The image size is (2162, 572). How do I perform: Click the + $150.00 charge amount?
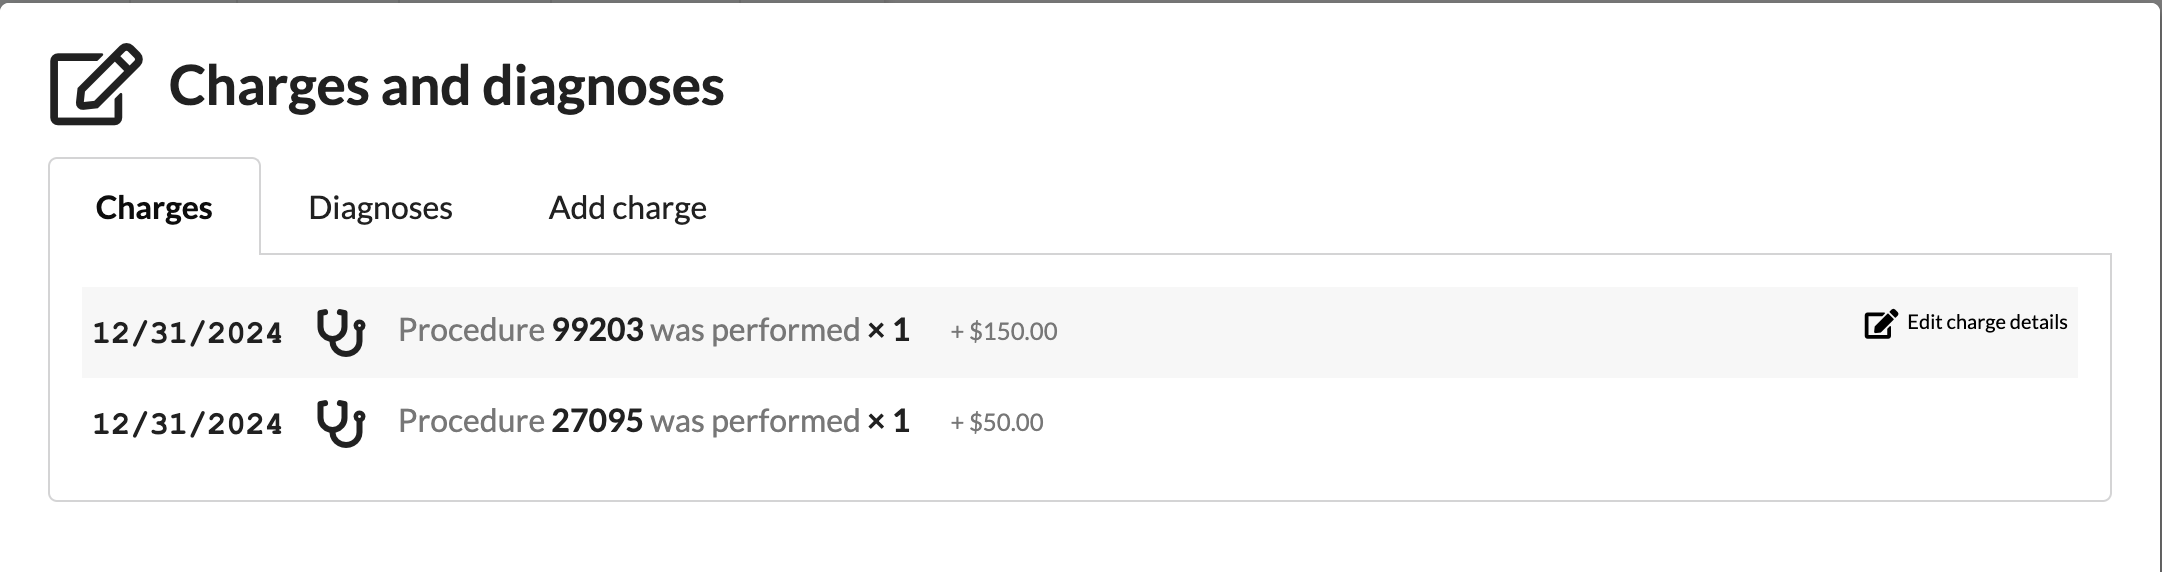1003,331
